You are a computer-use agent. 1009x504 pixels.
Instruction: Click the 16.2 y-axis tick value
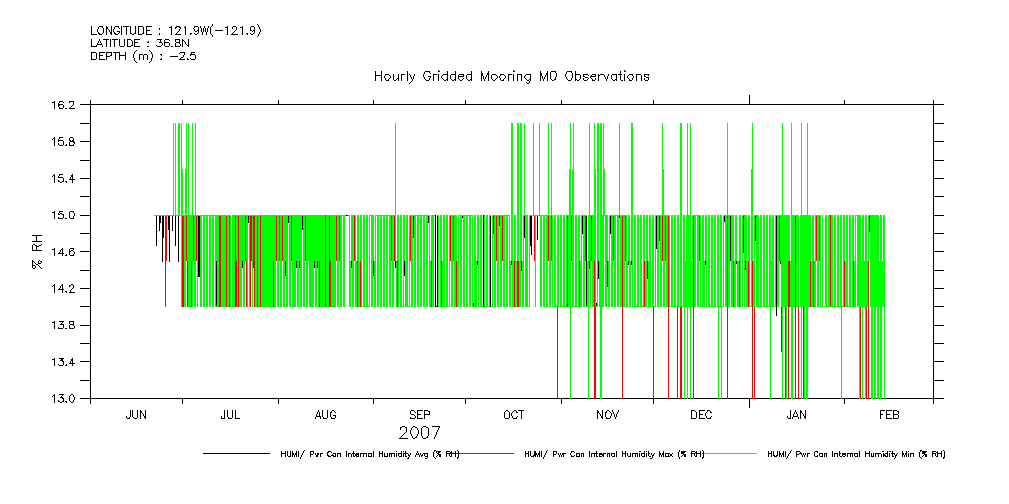tap(63, 105)
